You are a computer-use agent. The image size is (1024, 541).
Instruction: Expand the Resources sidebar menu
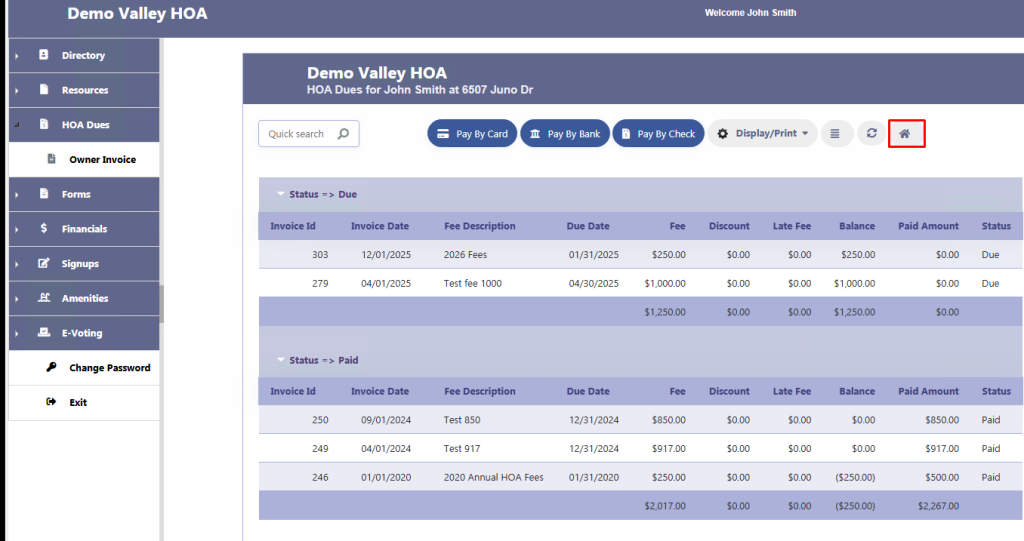pyautogui.click(x=84, y=90)
